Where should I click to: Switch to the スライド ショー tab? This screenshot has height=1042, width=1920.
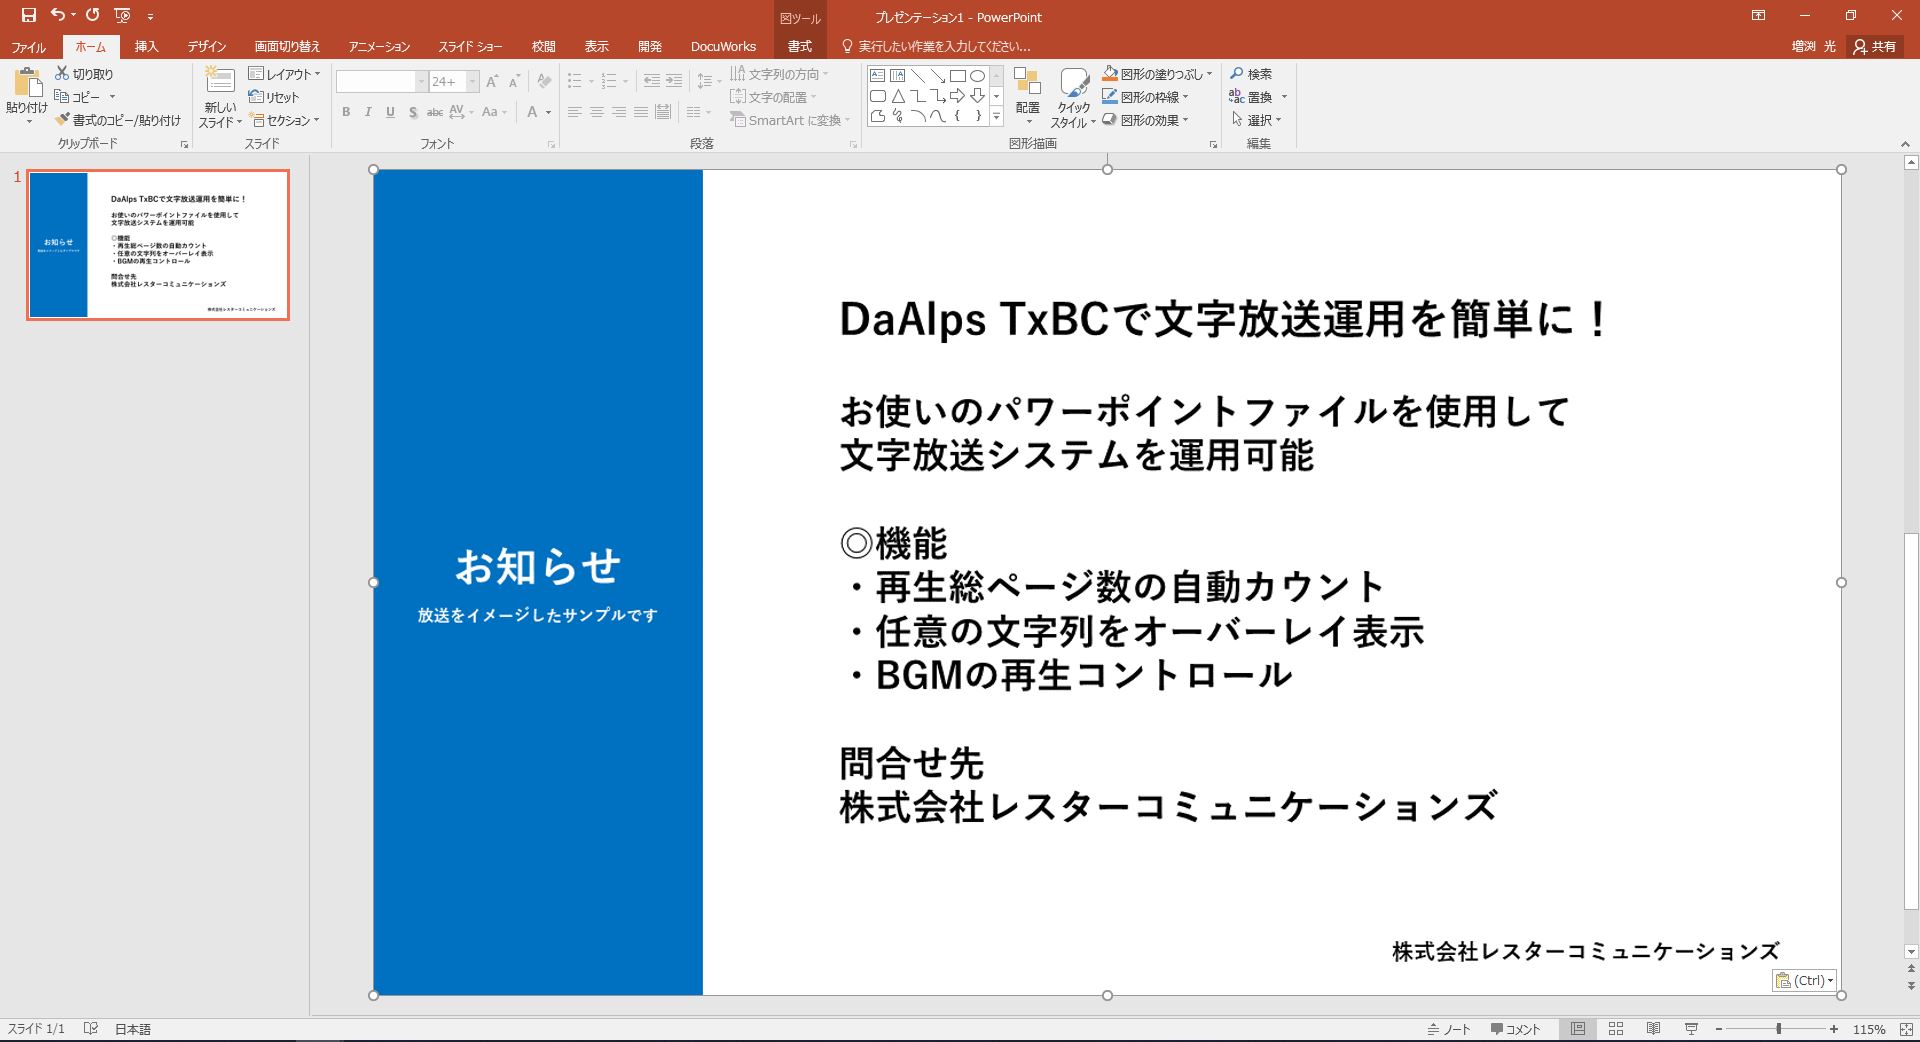[470, 46]
